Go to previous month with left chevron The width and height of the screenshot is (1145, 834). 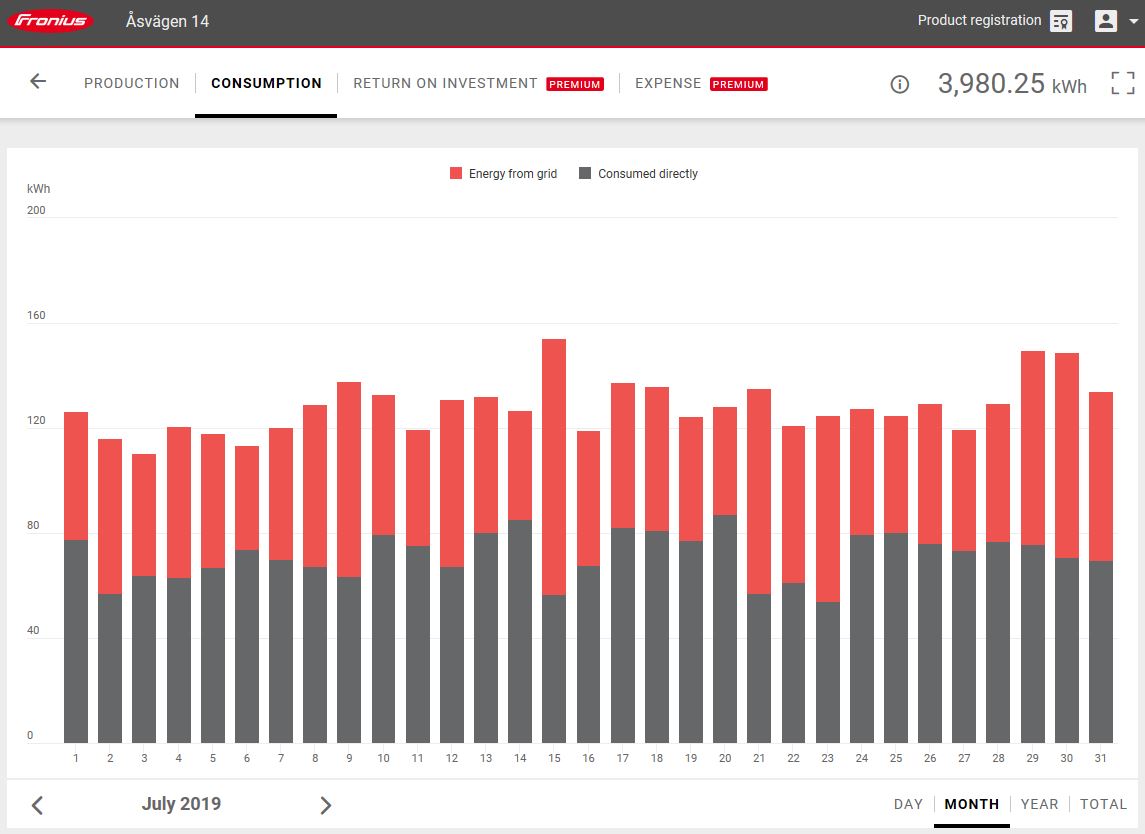click(37, 805)
